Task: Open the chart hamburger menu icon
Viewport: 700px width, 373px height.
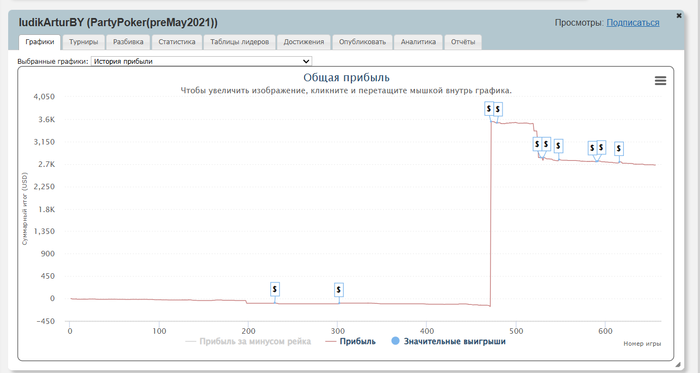Action: click(660, 81)
